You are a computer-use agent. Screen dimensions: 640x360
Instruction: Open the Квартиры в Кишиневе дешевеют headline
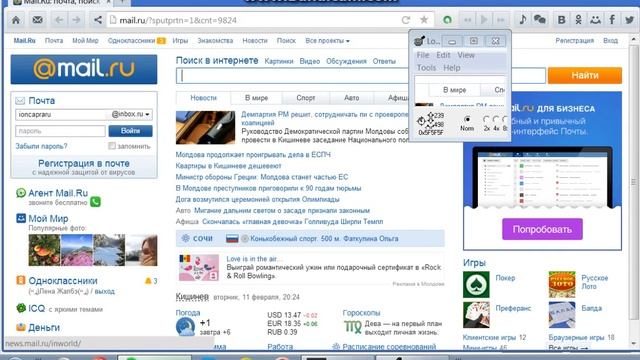(228, 166)
